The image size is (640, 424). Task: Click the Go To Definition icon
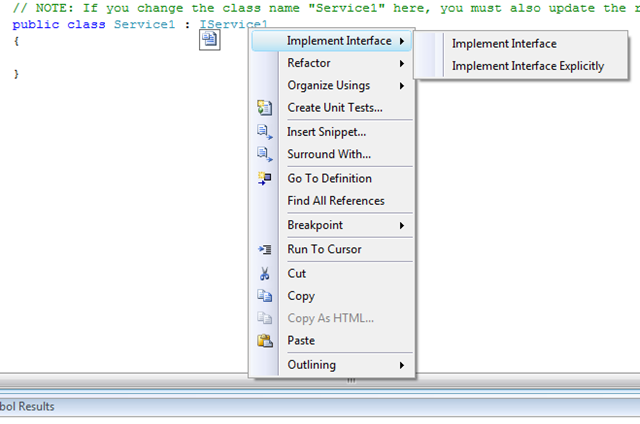coord(264,178)
